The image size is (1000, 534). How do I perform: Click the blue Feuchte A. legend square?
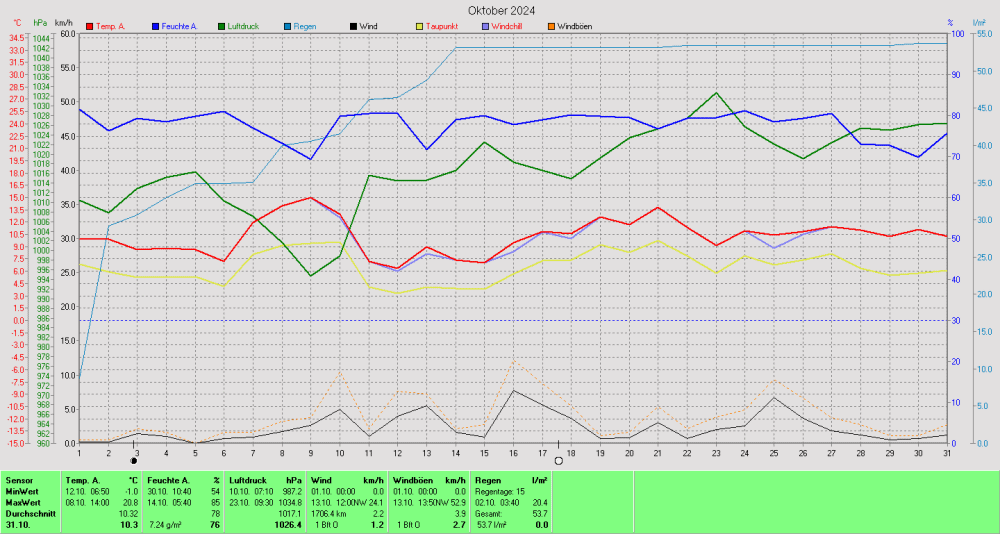click(155, 25)
